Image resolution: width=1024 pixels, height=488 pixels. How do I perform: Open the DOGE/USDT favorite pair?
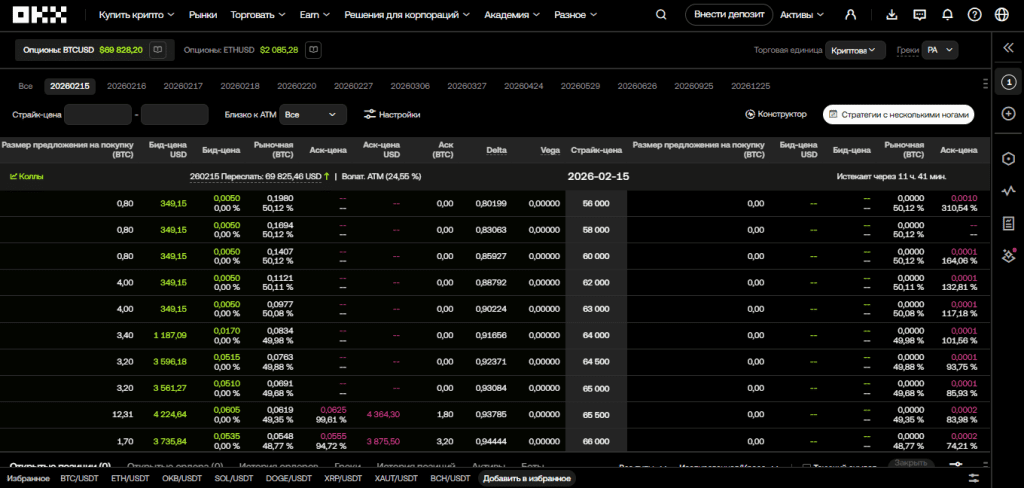pos(289,478)
